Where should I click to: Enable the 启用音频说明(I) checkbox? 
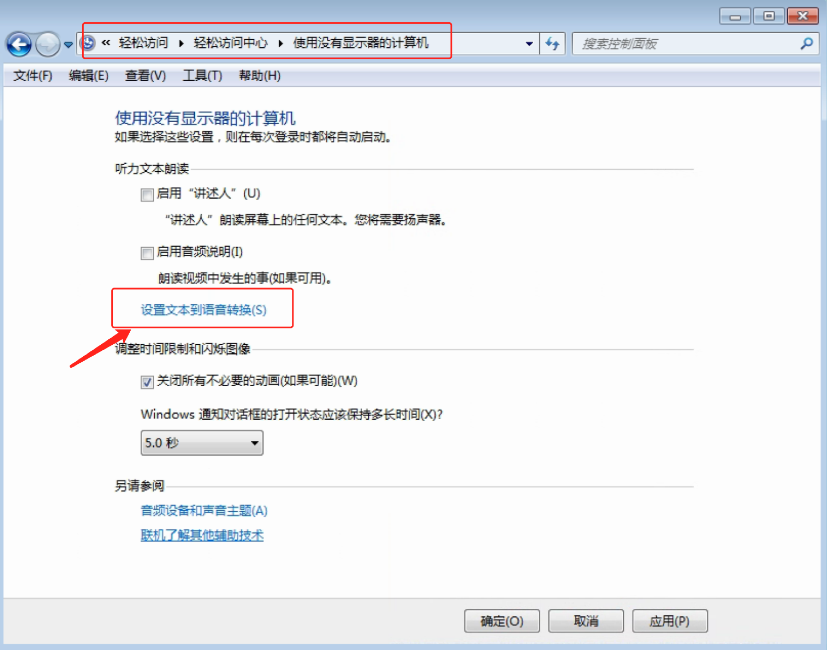[x=147, y=253]
